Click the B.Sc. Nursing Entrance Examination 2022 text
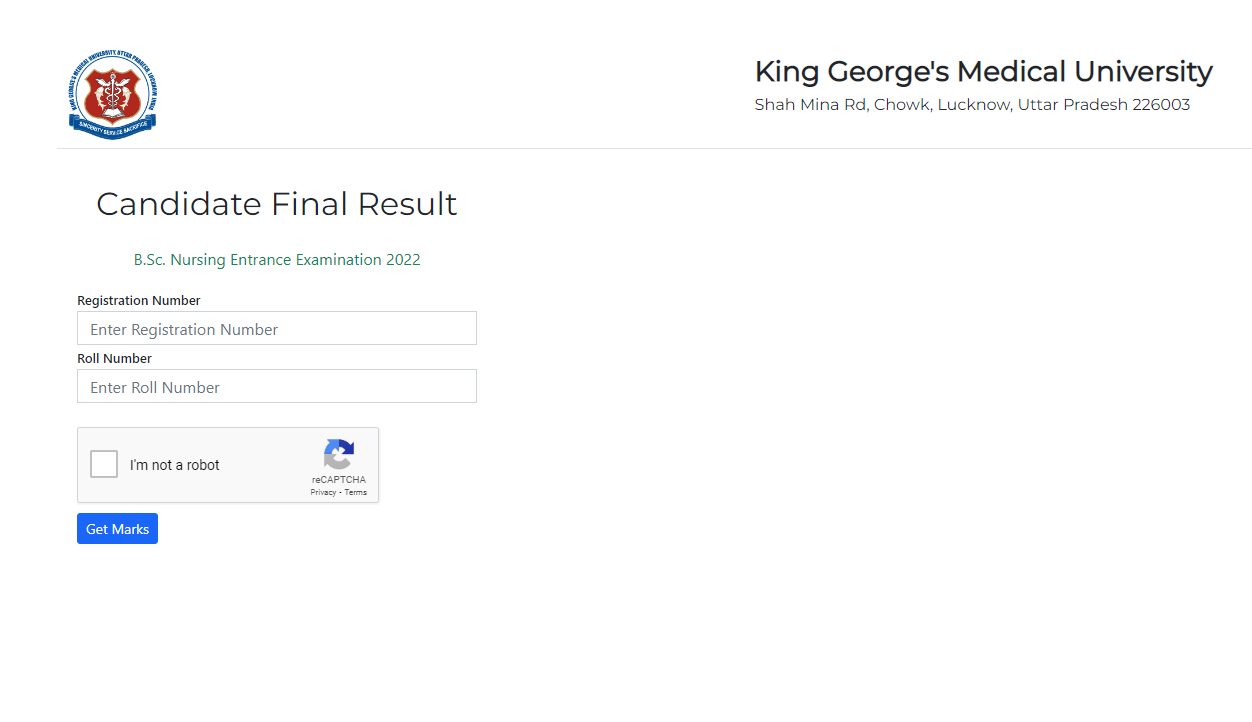This screenshot has height=722, width=1252. (x=277, y=260)
